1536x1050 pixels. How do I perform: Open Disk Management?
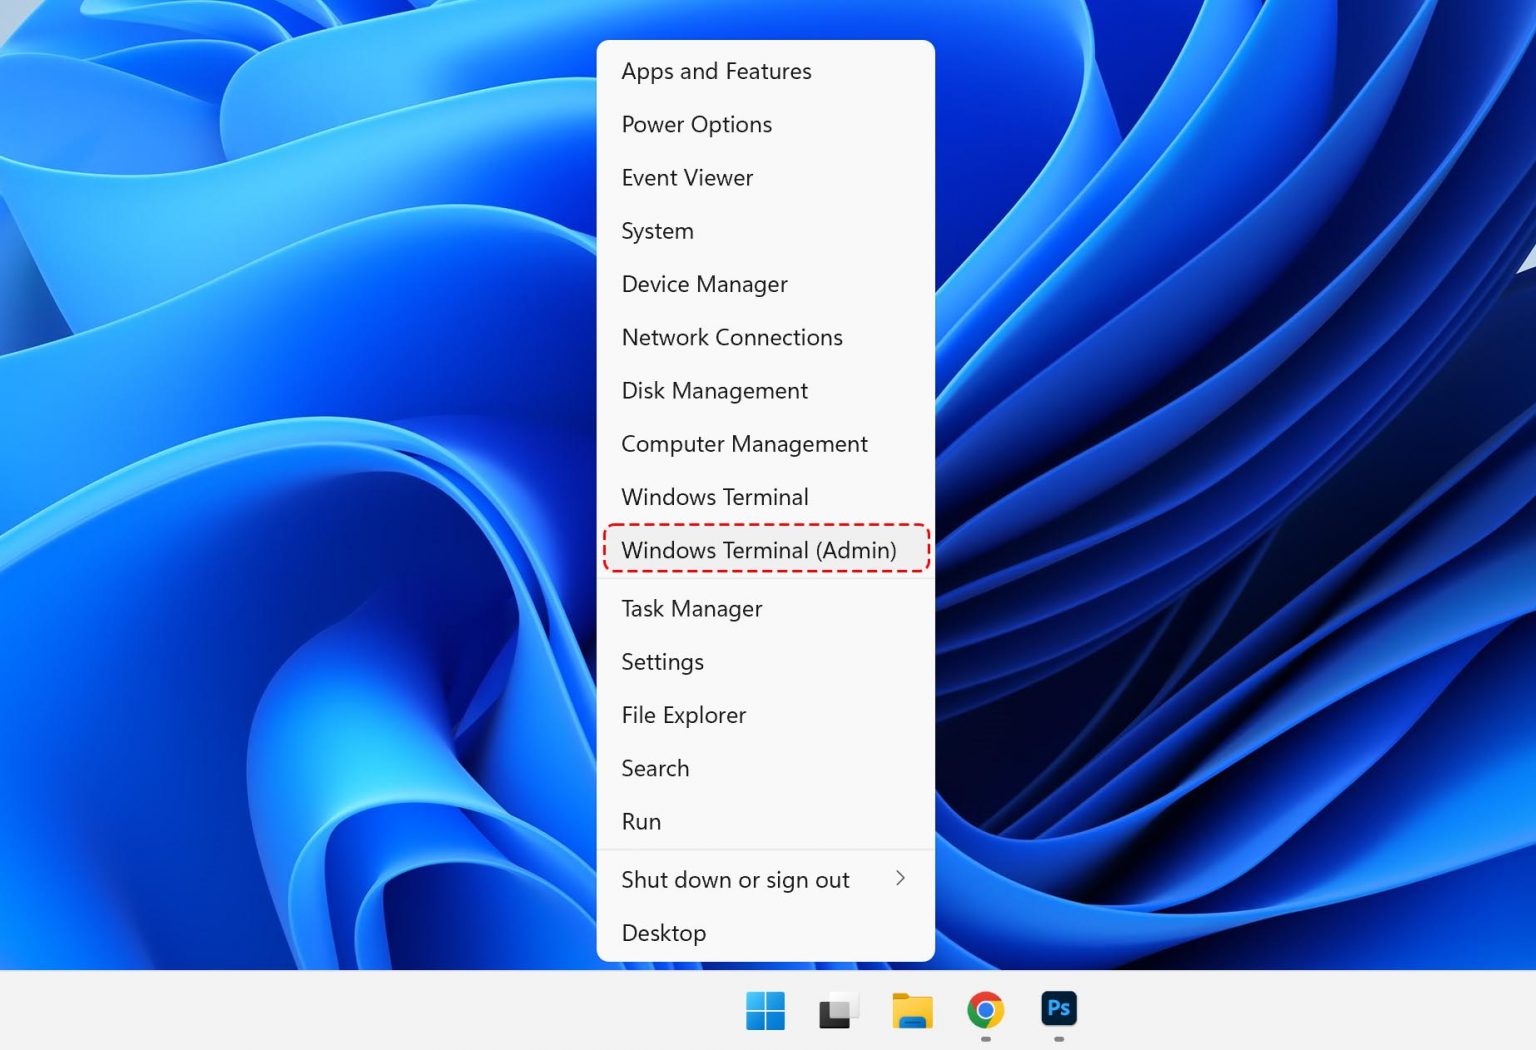point(714,390)
